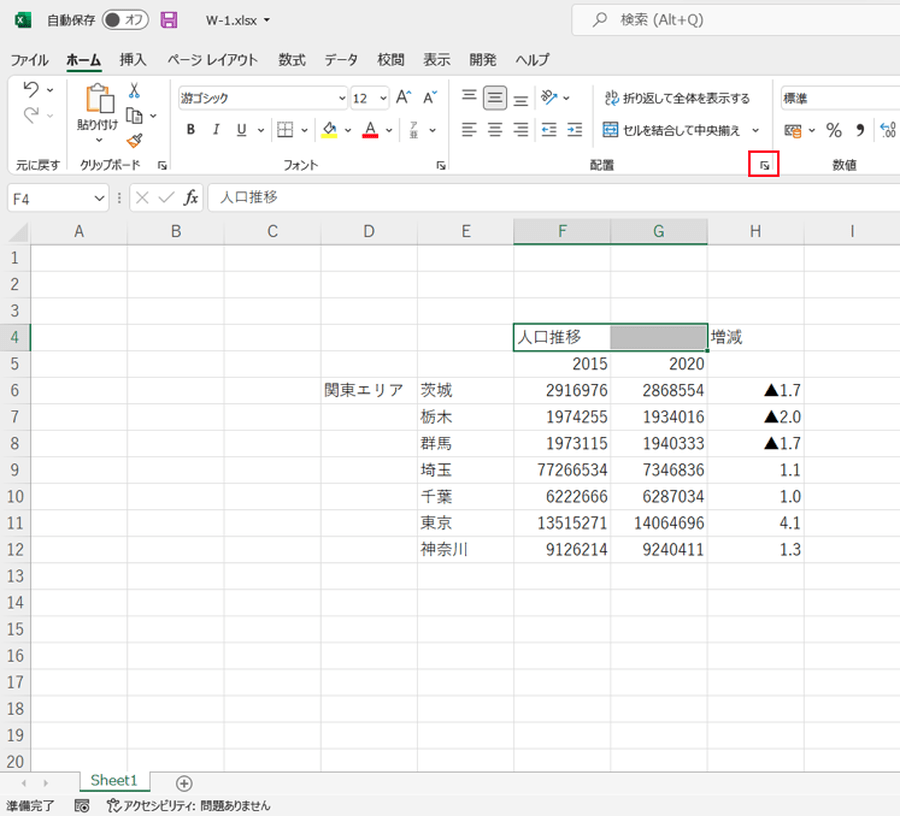Screen dimensions: 900x816
Task: Expand the Borders dropdown arrow
Action: pos(304,130)
